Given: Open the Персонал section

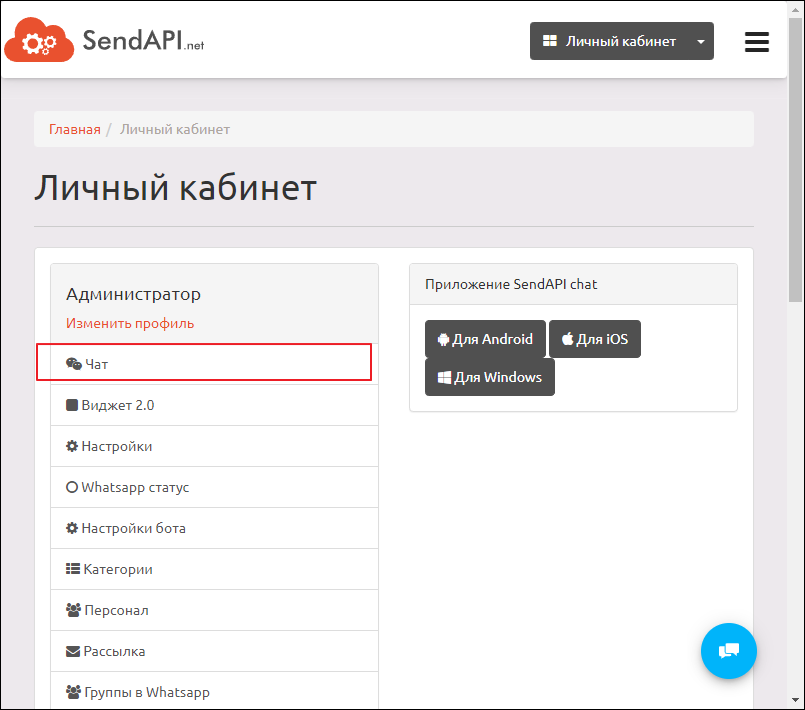Looking at the screenshot, I should tap(115, 610).
